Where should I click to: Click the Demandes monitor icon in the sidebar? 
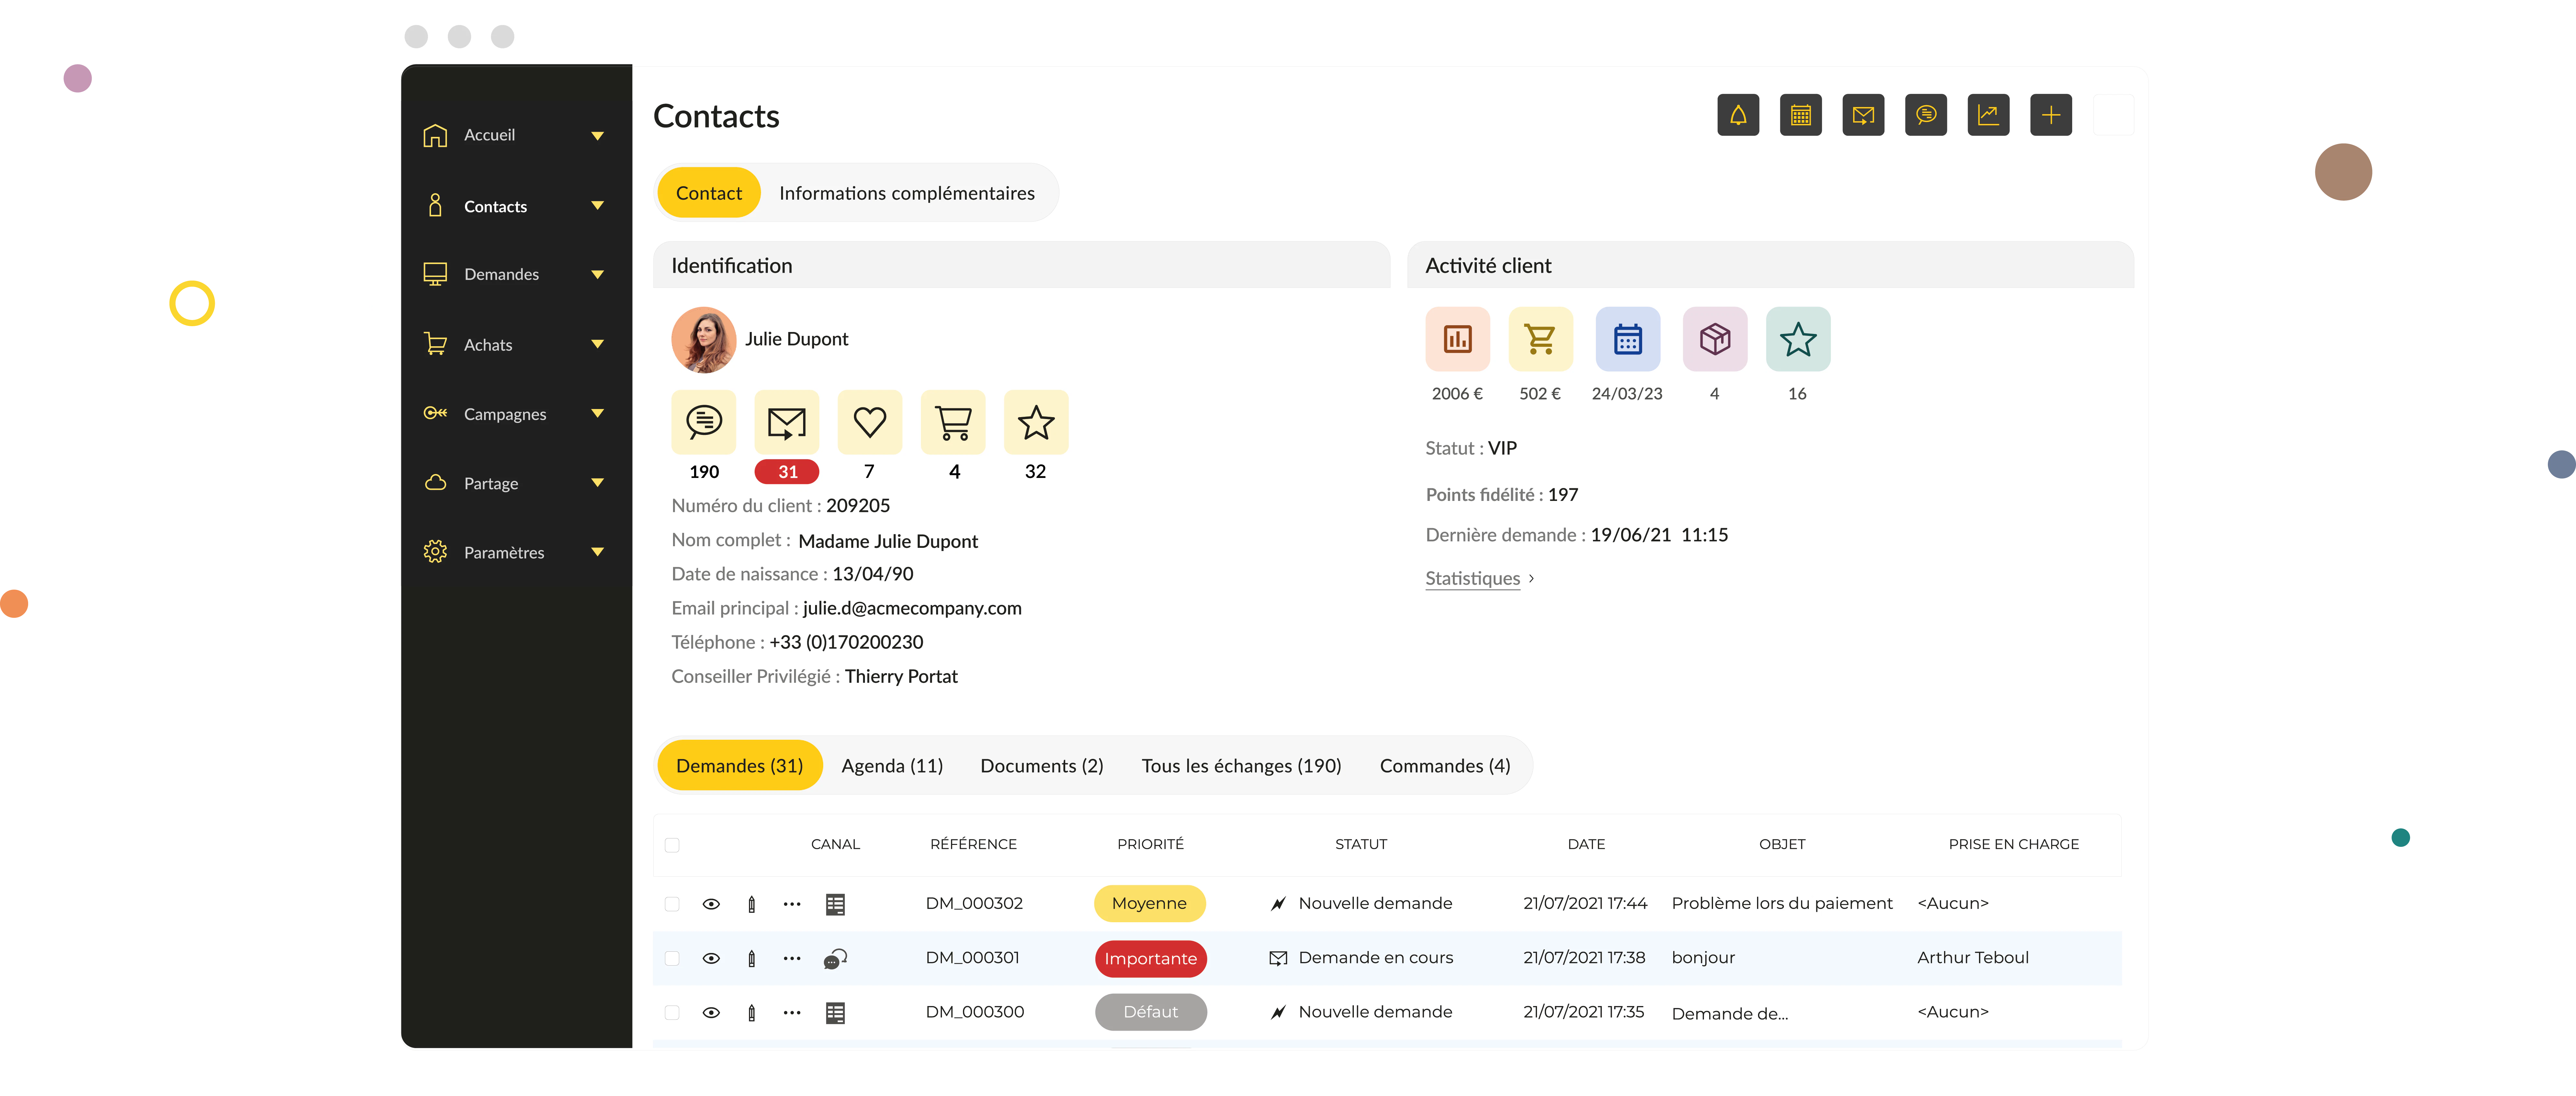(435, 274)
